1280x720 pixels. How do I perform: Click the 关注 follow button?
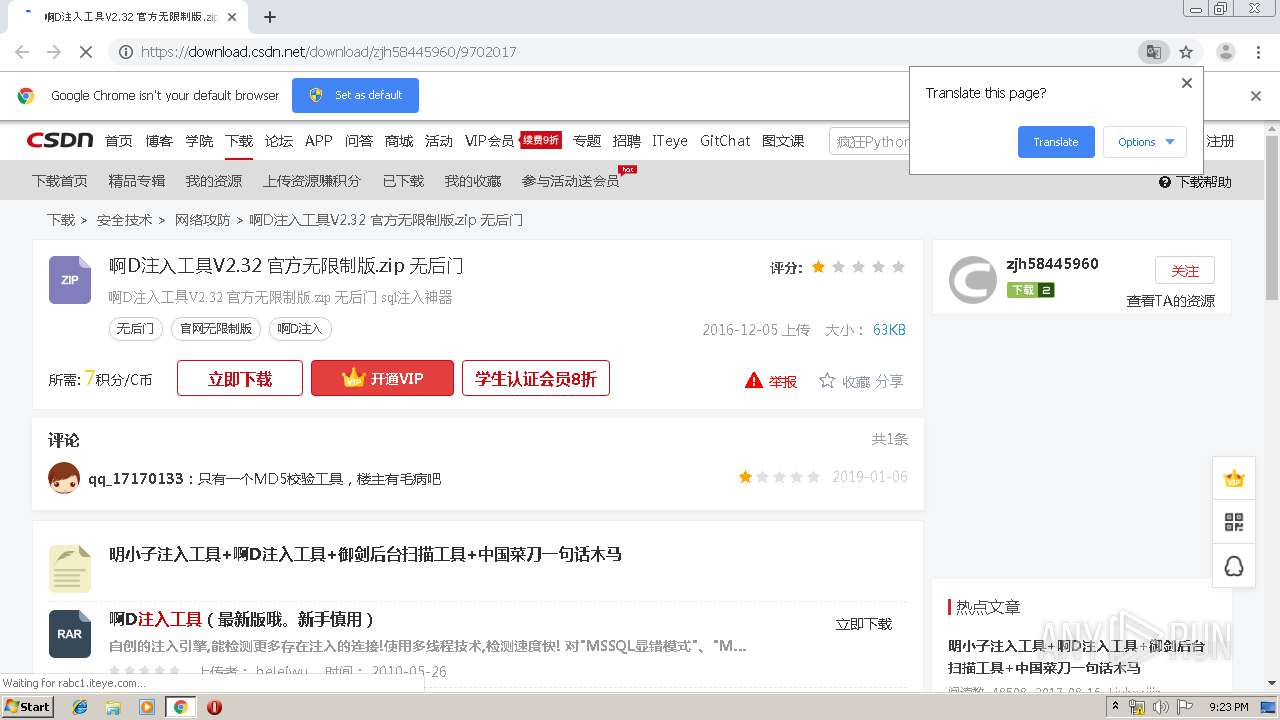(1185, 271)
